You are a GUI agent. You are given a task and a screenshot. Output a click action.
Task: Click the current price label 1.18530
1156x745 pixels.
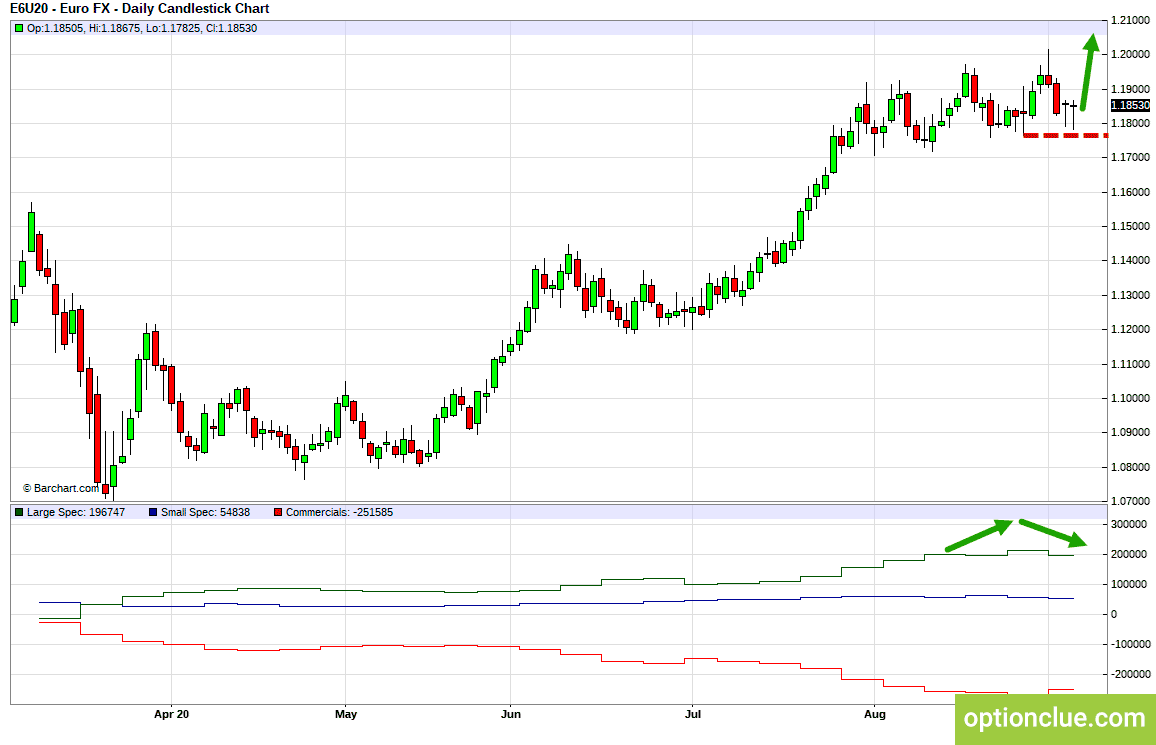[x=1130, y=105]
